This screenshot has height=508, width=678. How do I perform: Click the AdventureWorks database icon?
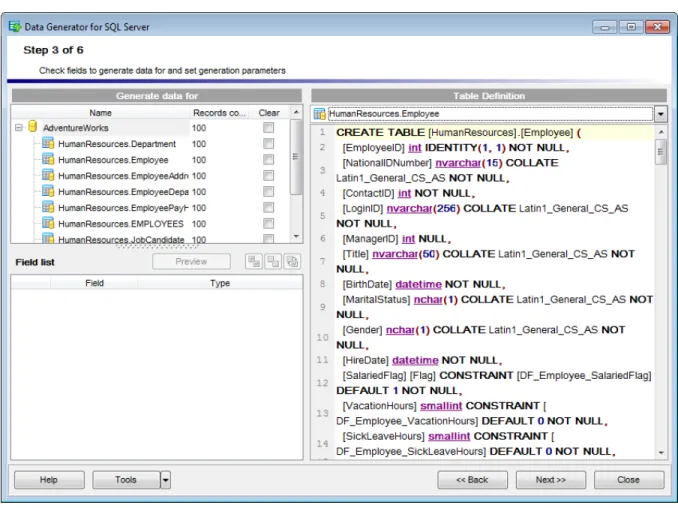(33, 127)
